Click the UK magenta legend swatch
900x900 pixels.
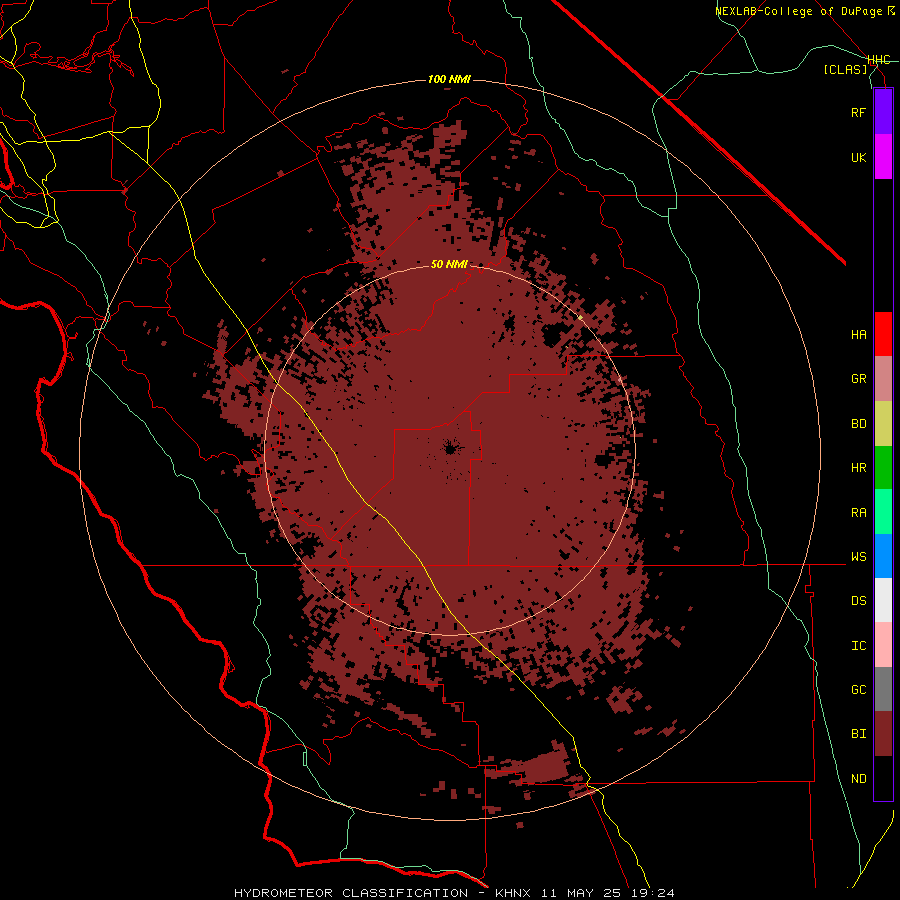(883, 157)
